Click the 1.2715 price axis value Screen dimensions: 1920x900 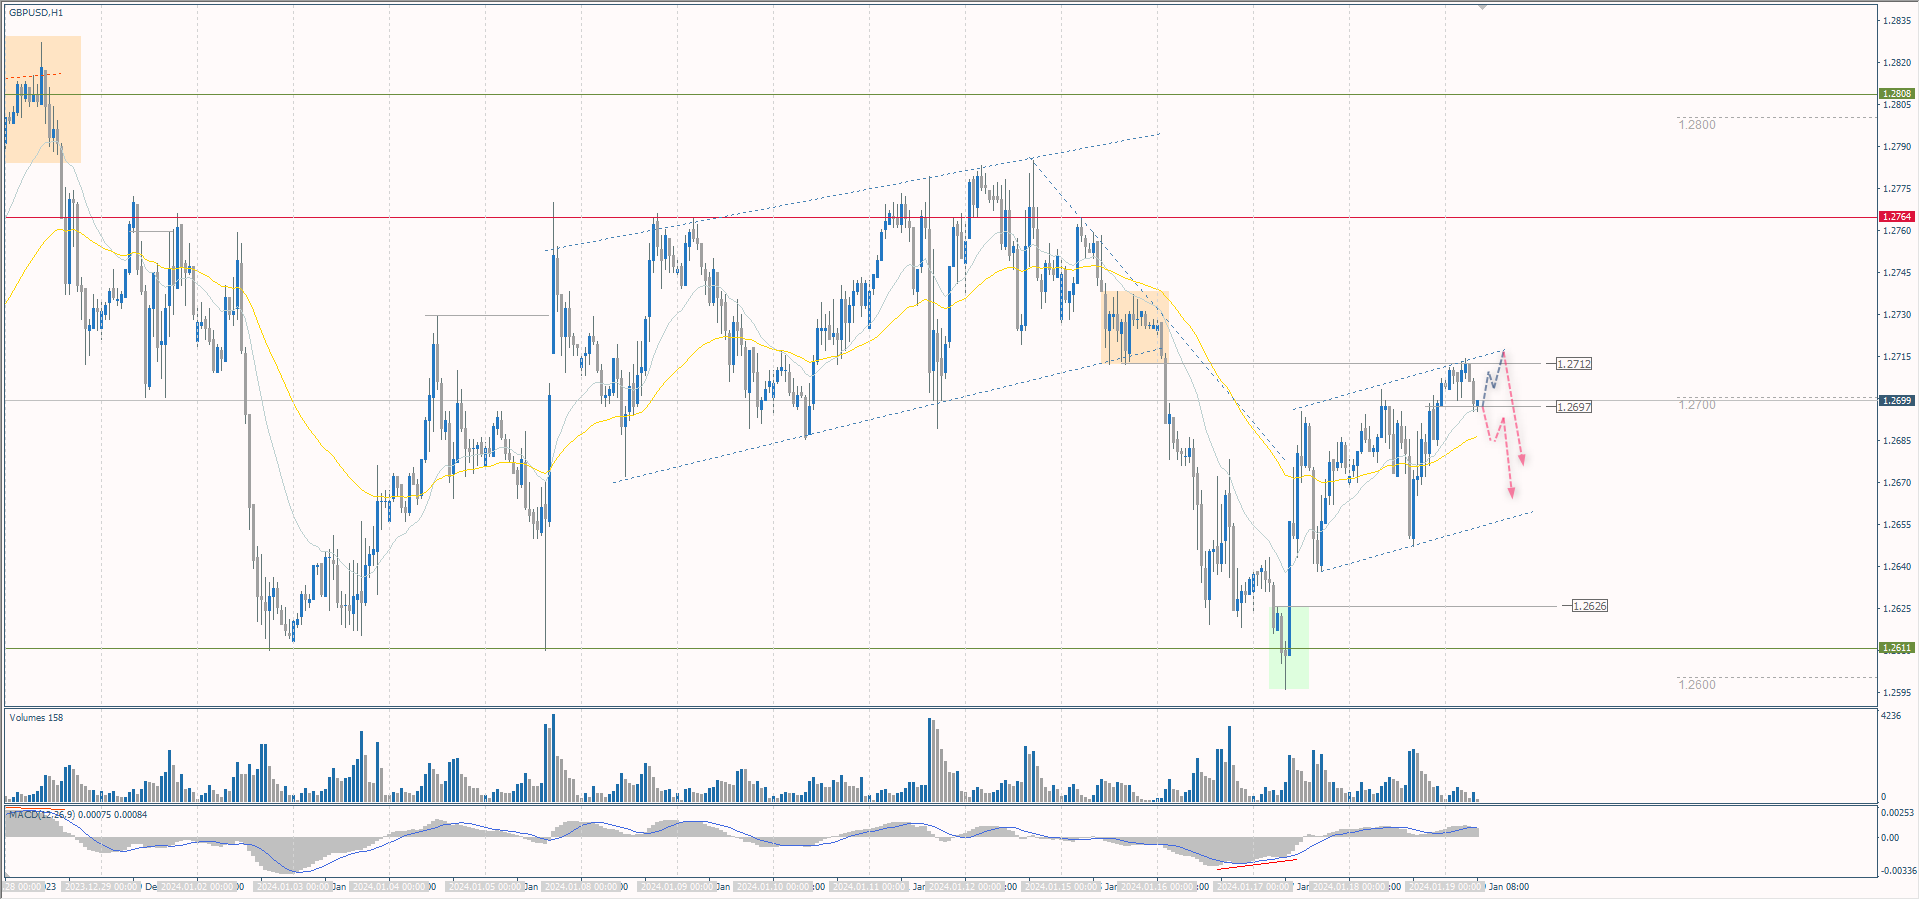click(1897, 357)
